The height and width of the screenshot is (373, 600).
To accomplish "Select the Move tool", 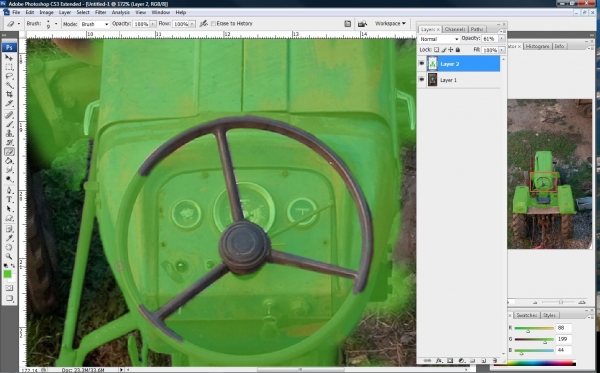I will 9,58.
